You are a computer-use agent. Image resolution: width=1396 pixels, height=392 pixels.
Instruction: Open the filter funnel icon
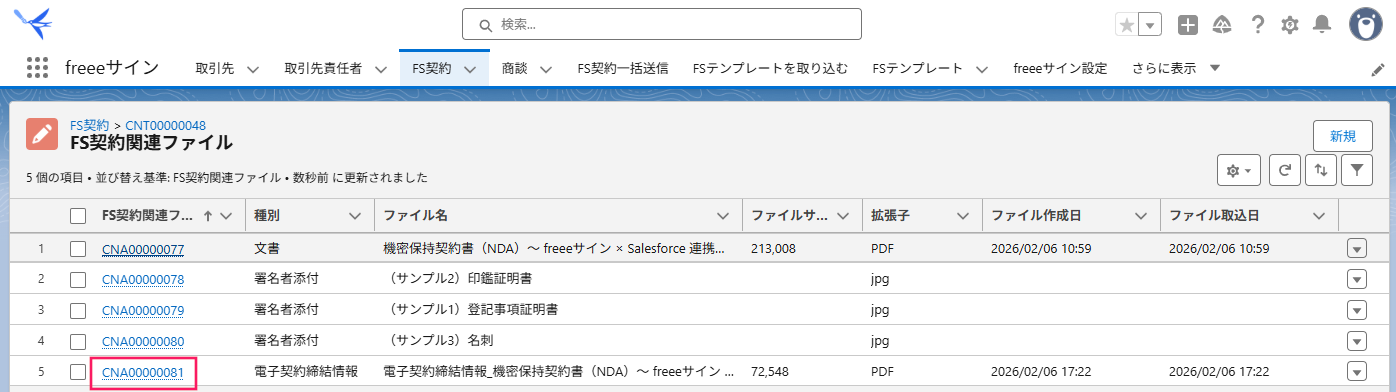1357,171
